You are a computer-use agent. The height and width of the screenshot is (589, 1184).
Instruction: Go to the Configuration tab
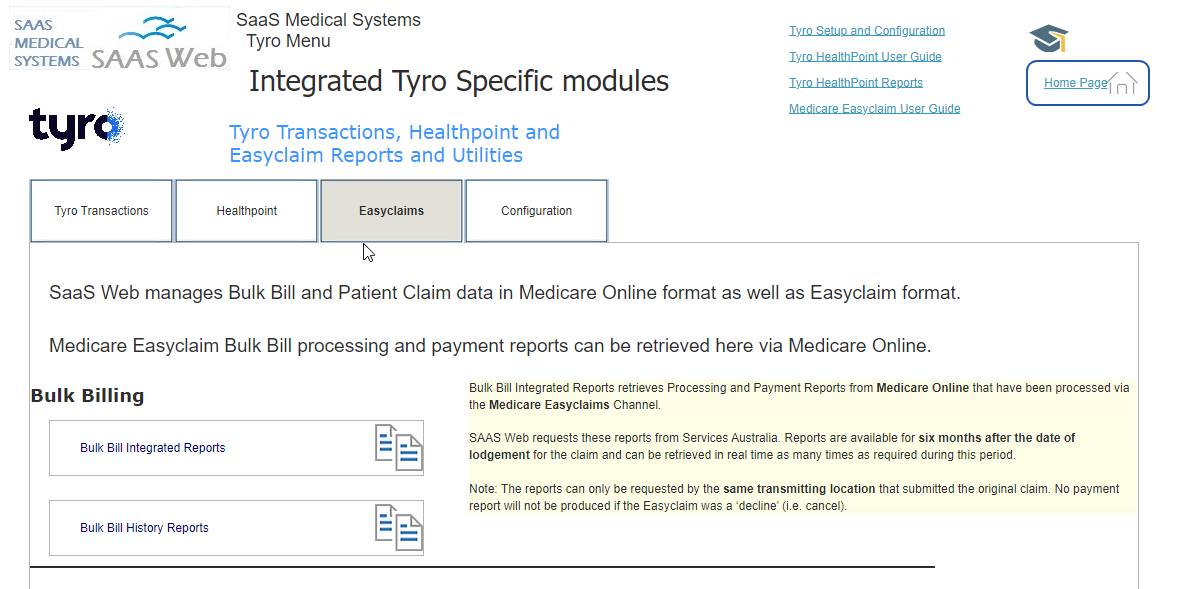(536, 211)
